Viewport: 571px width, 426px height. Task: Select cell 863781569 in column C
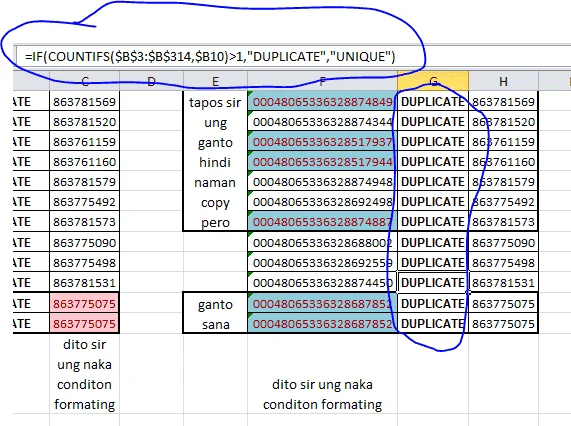pyautogui.click(x=84, y=101)
